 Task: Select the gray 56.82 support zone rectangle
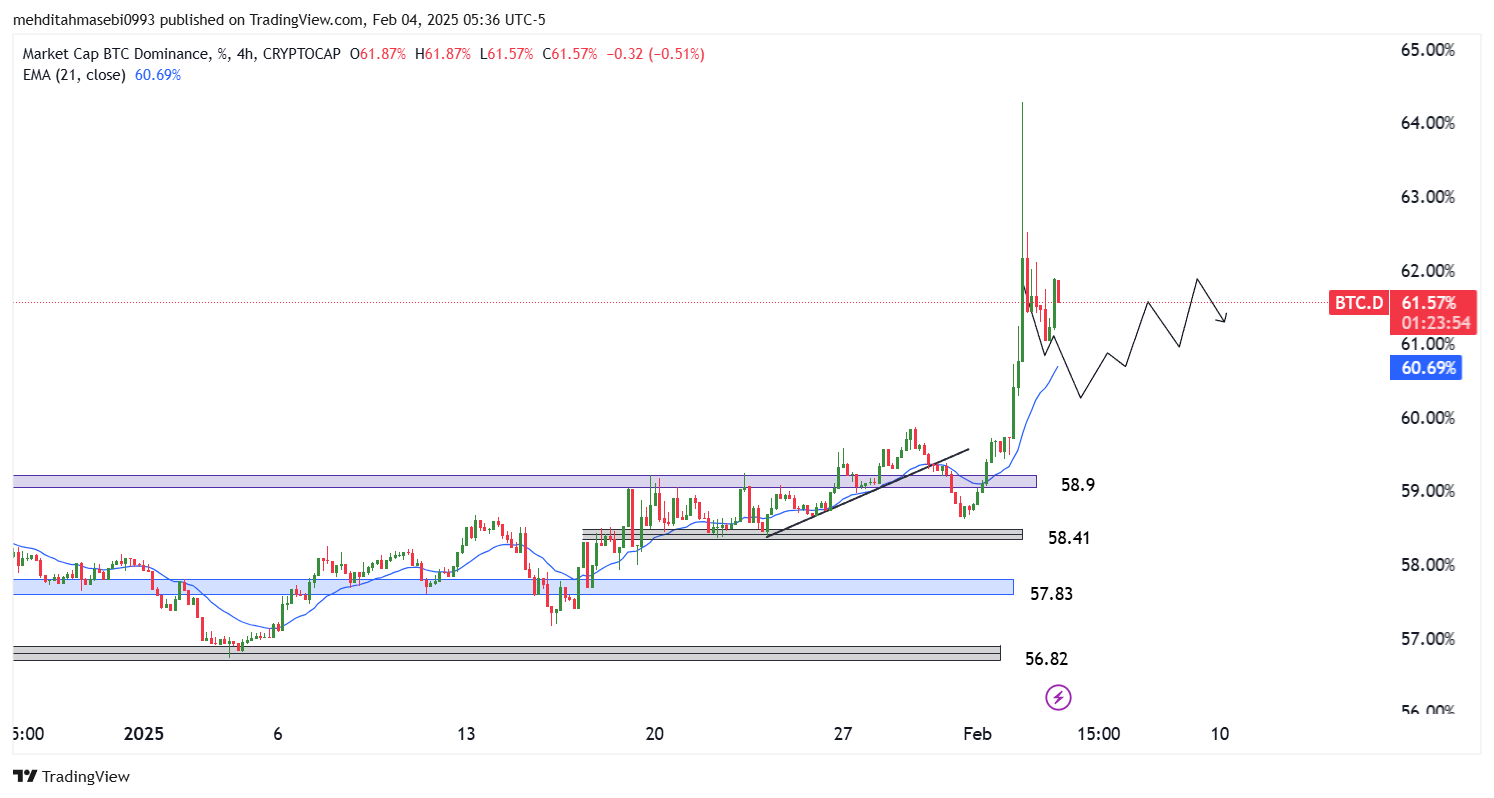click(x=507, y=653)
